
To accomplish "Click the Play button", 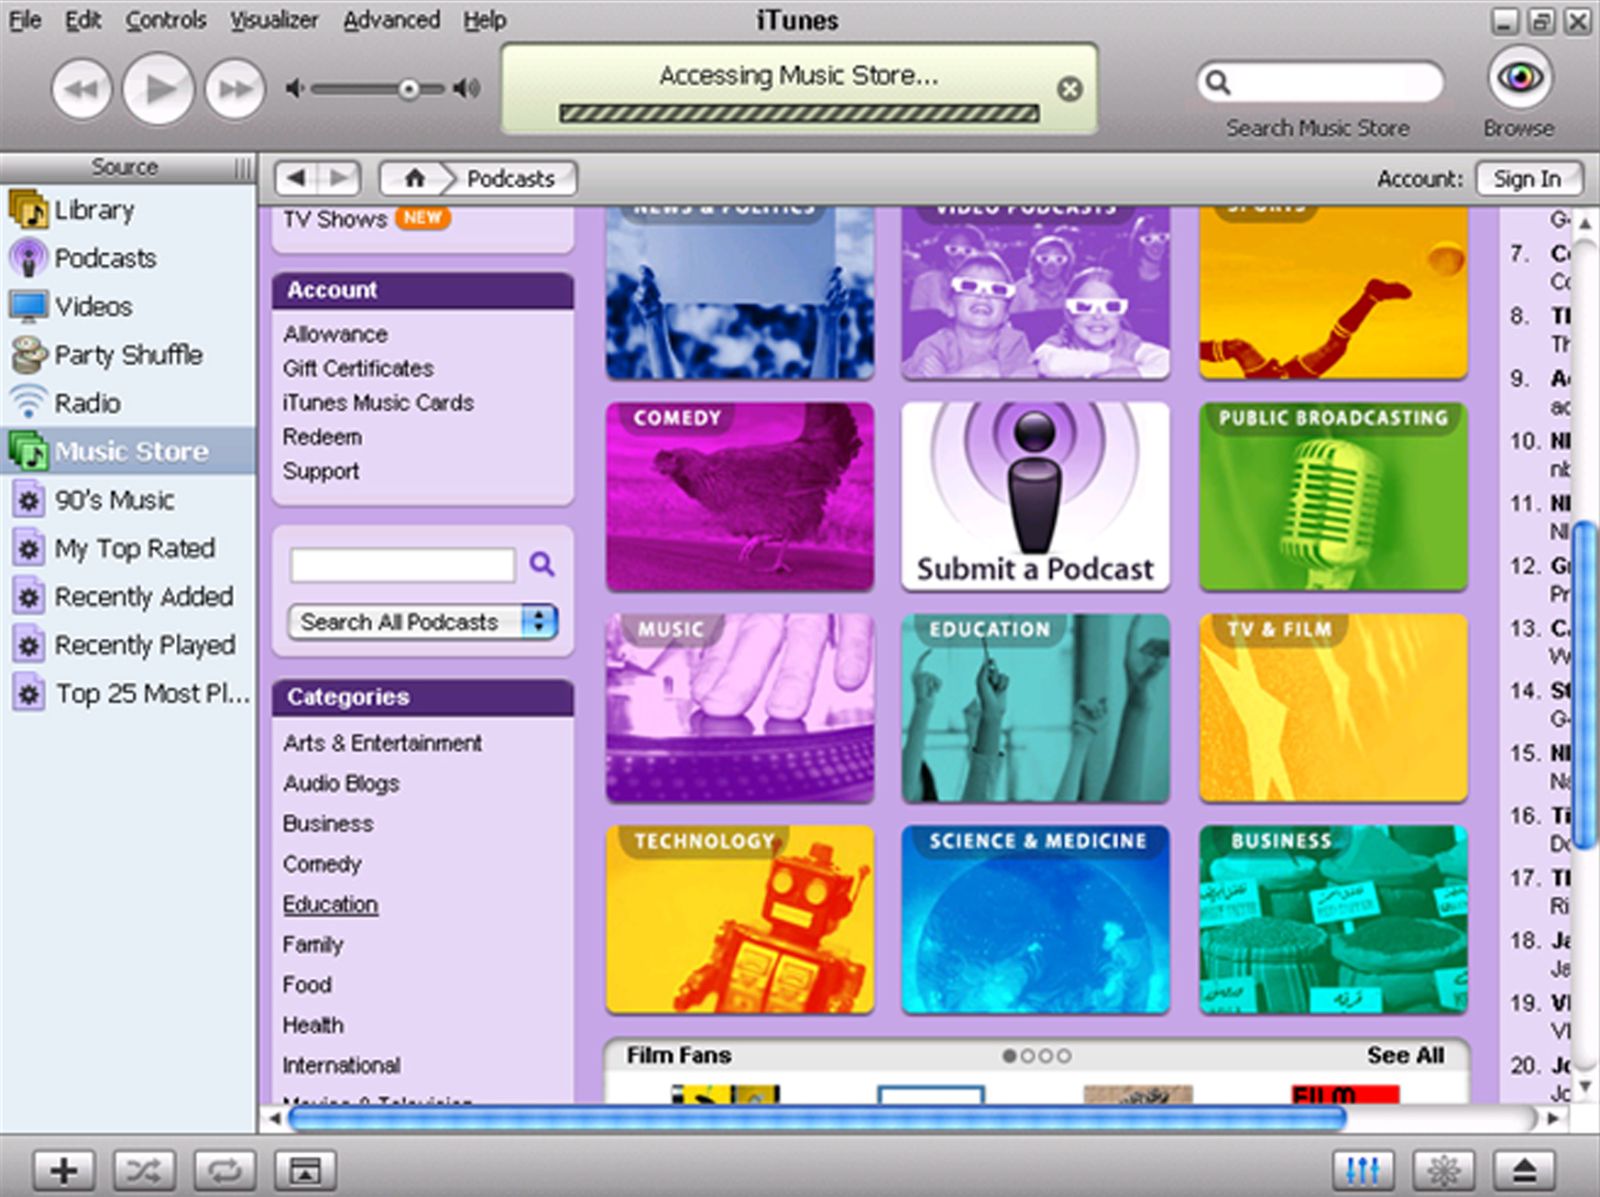I will point(158,89).
